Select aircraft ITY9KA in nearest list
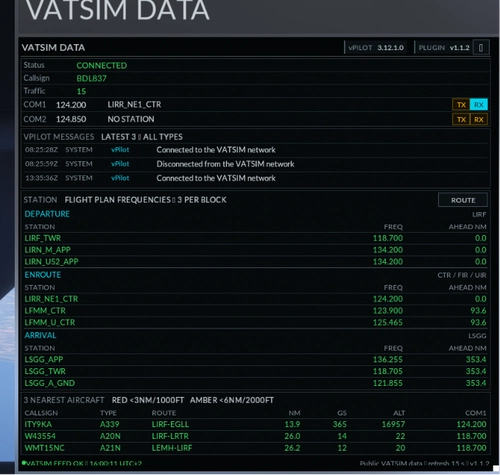500x475 pixels. 255,424
